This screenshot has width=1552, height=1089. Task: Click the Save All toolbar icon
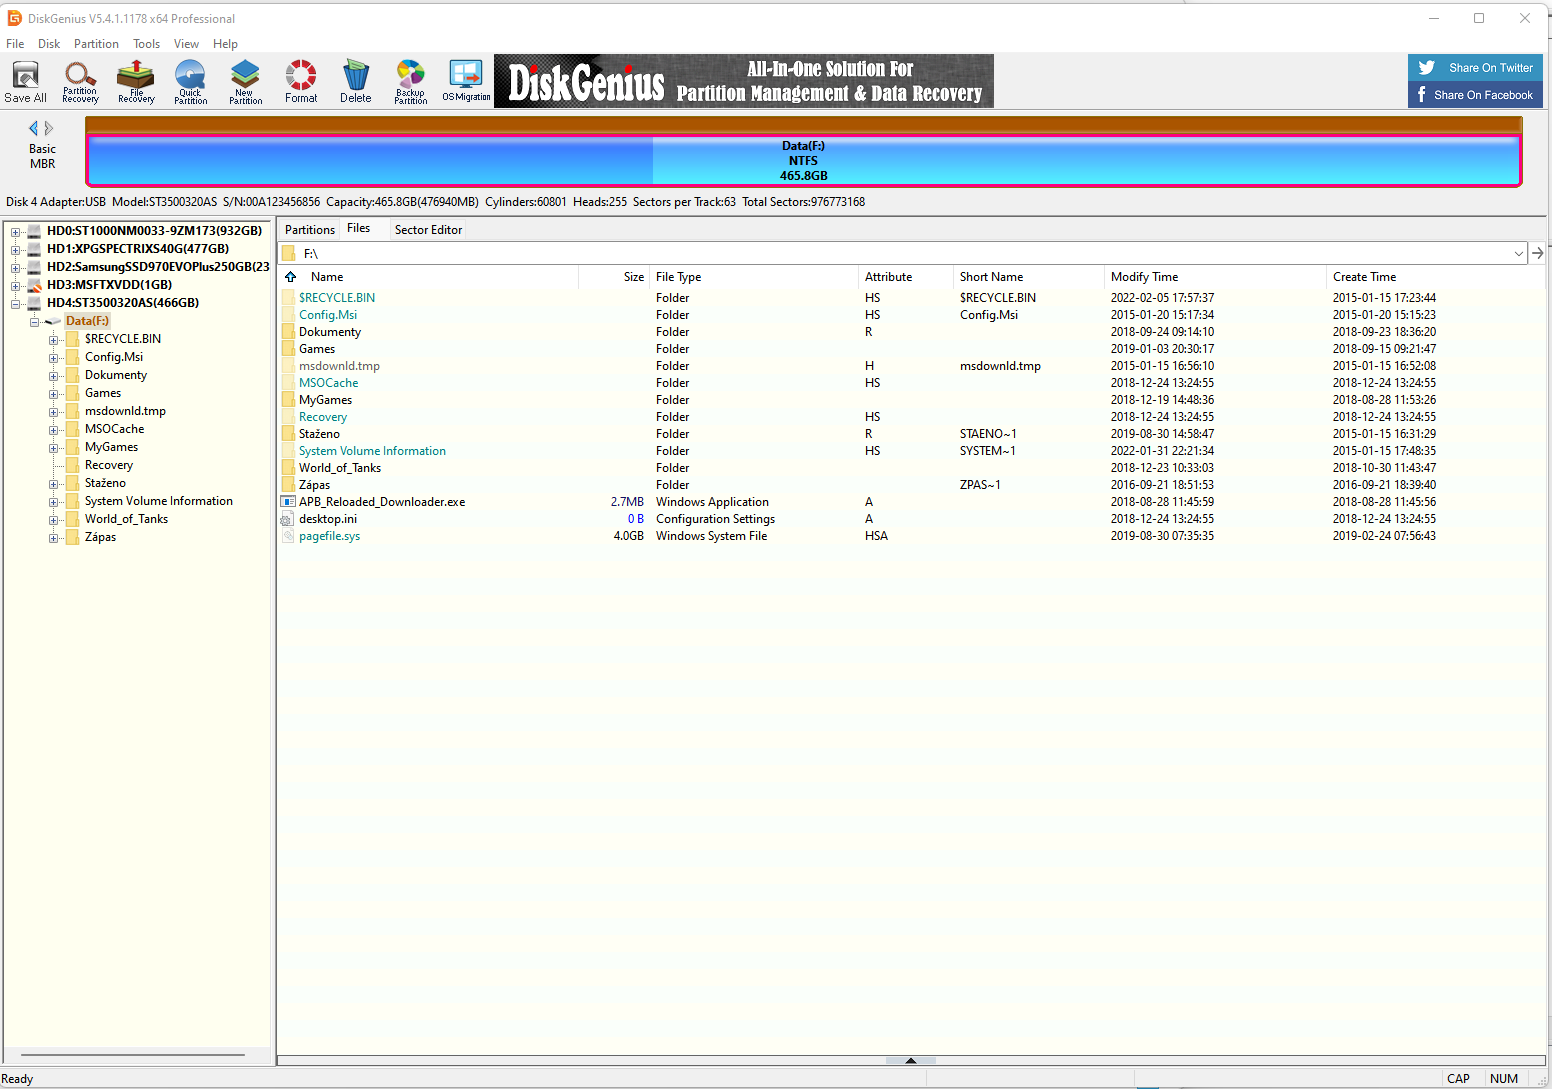coord(25,81)
